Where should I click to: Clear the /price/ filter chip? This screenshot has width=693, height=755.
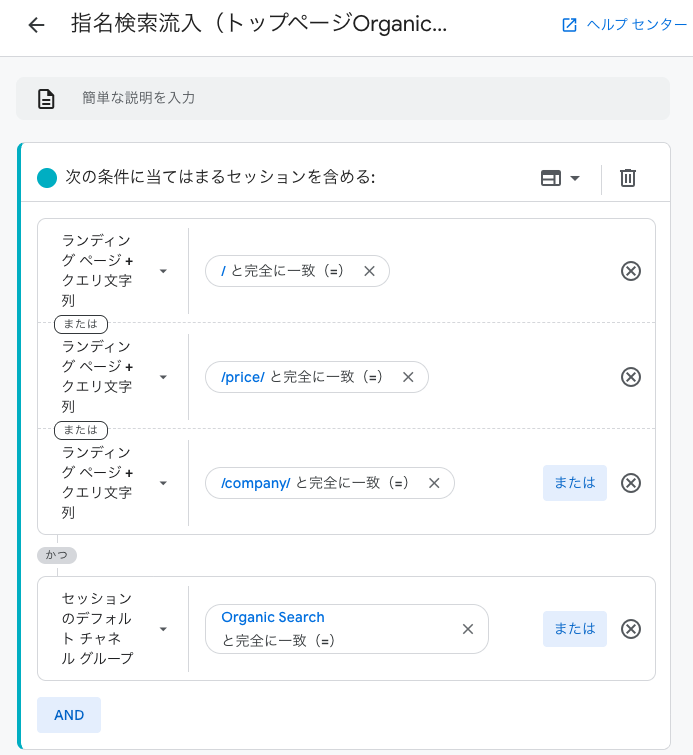pos(408,377)
